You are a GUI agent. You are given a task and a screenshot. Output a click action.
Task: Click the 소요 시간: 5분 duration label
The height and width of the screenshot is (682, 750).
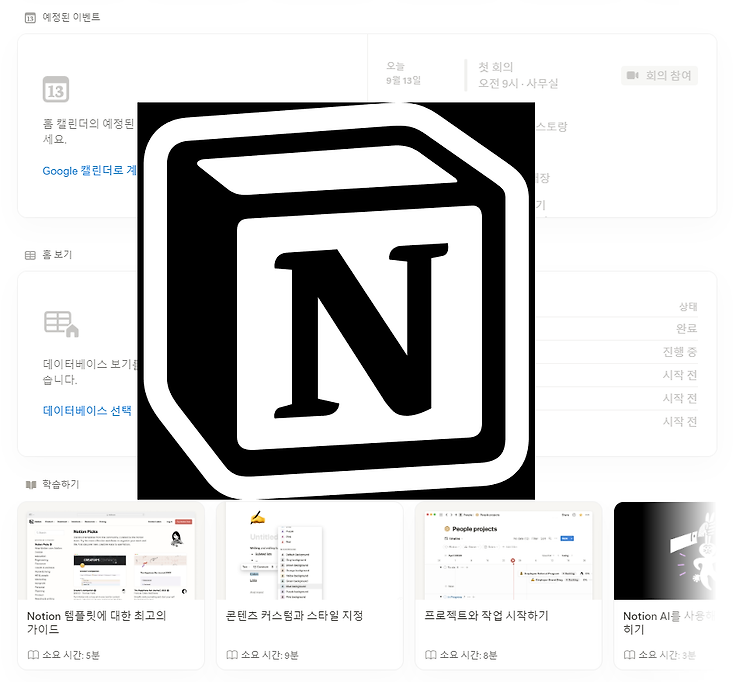coord(71,655)
